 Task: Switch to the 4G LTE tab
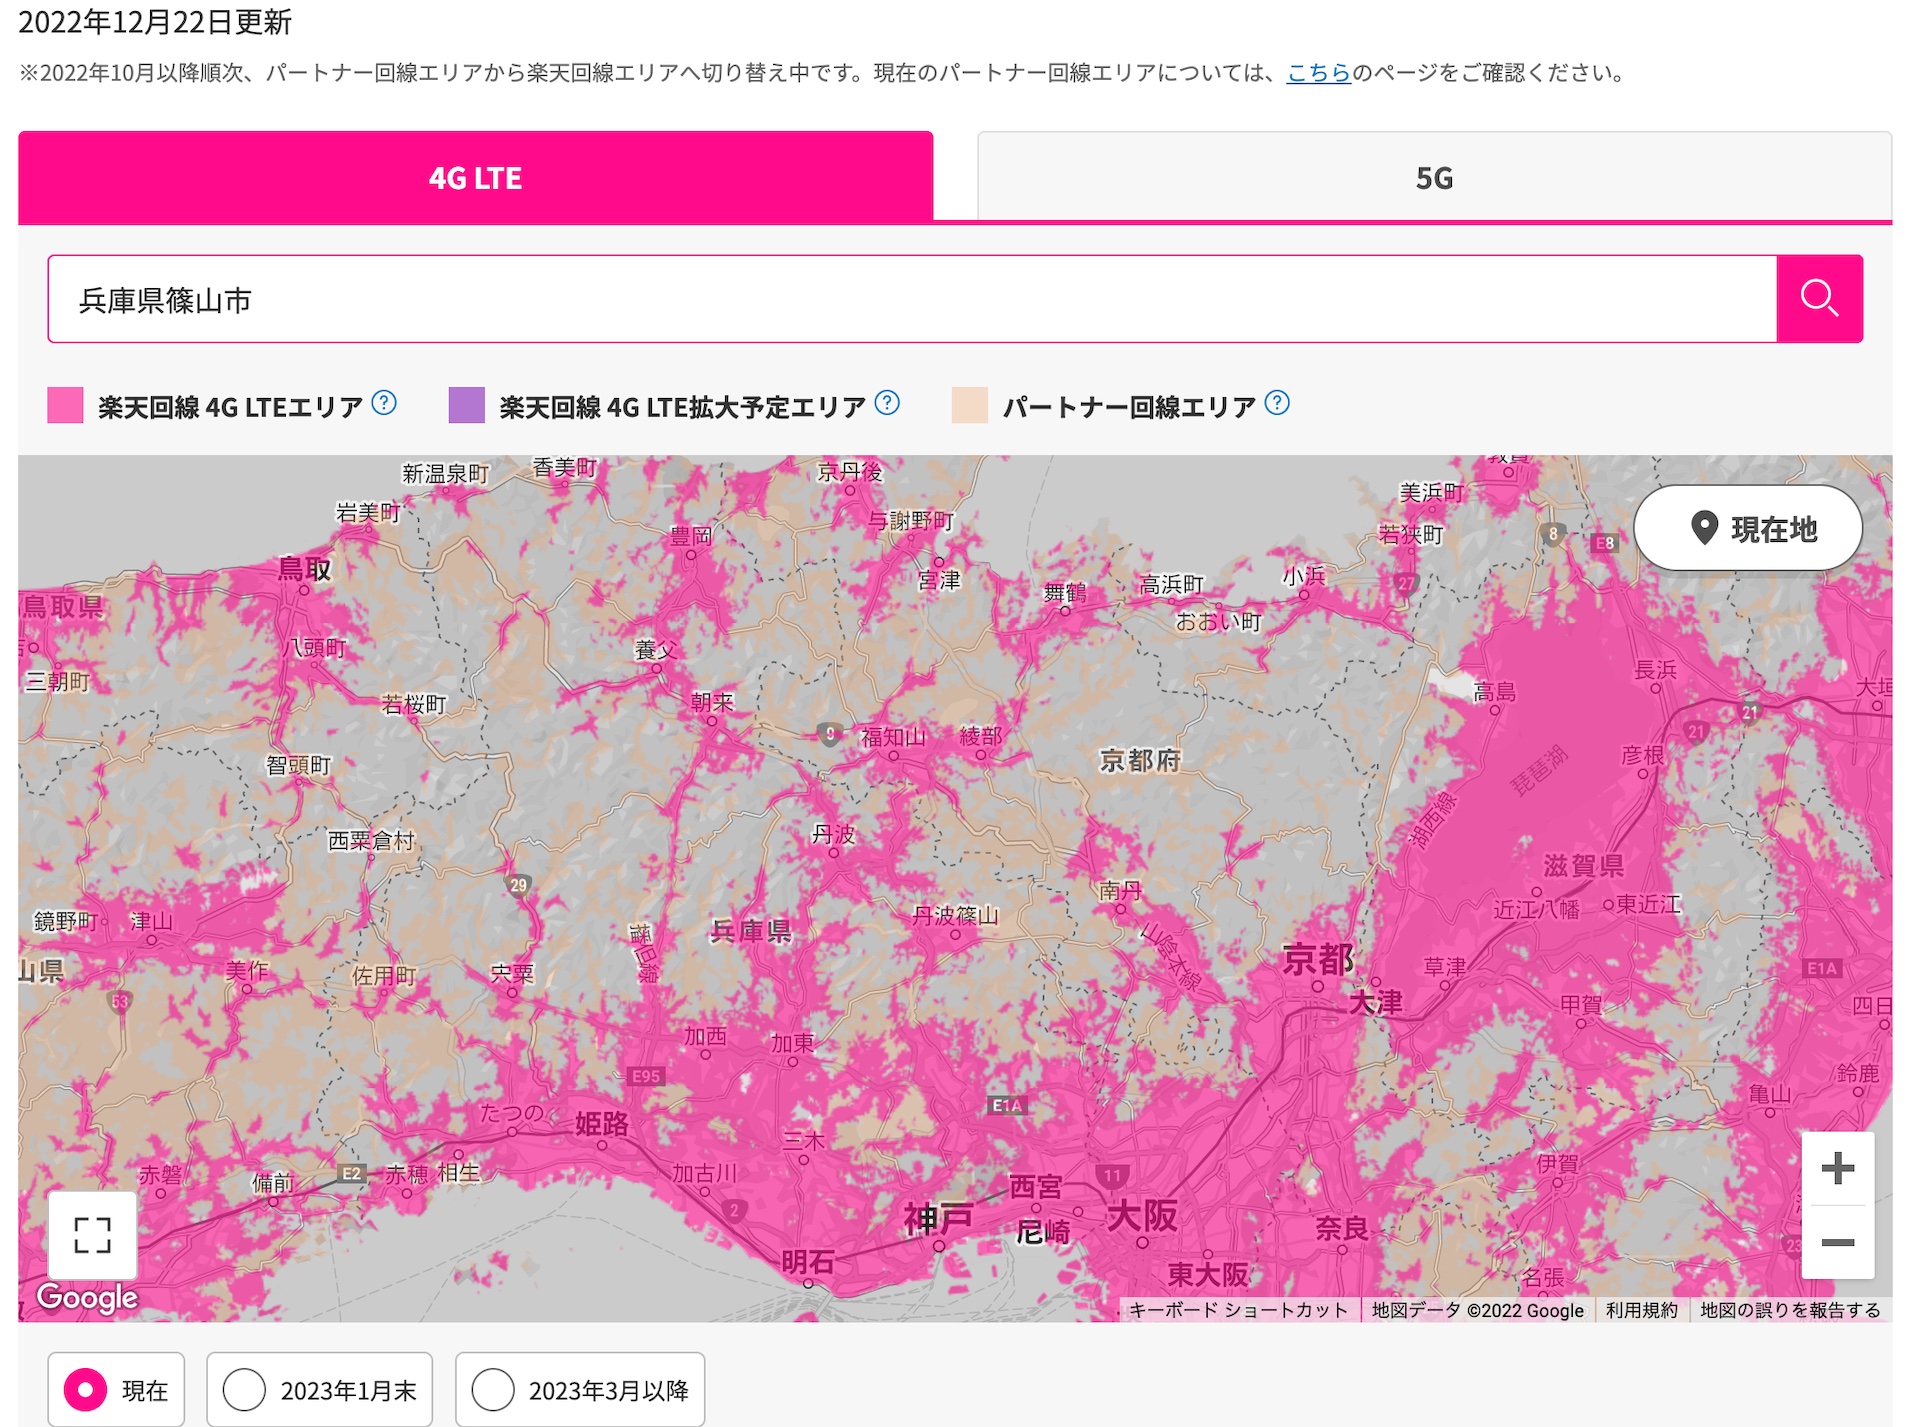click(x=475, y=177)
